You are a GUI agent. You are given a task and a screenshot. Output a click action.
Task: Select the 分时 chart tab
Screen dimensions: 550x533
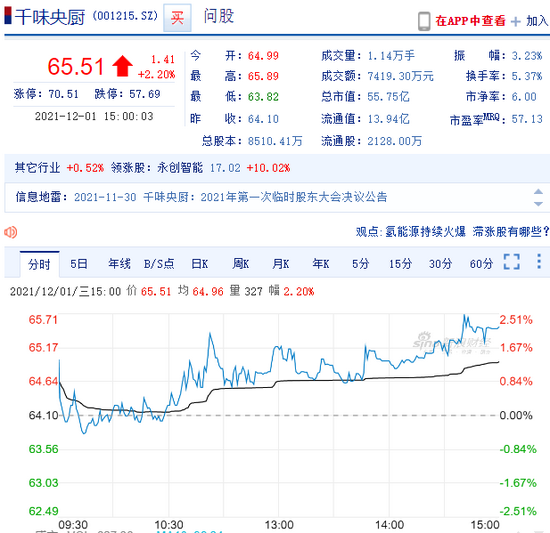(39, 264)
